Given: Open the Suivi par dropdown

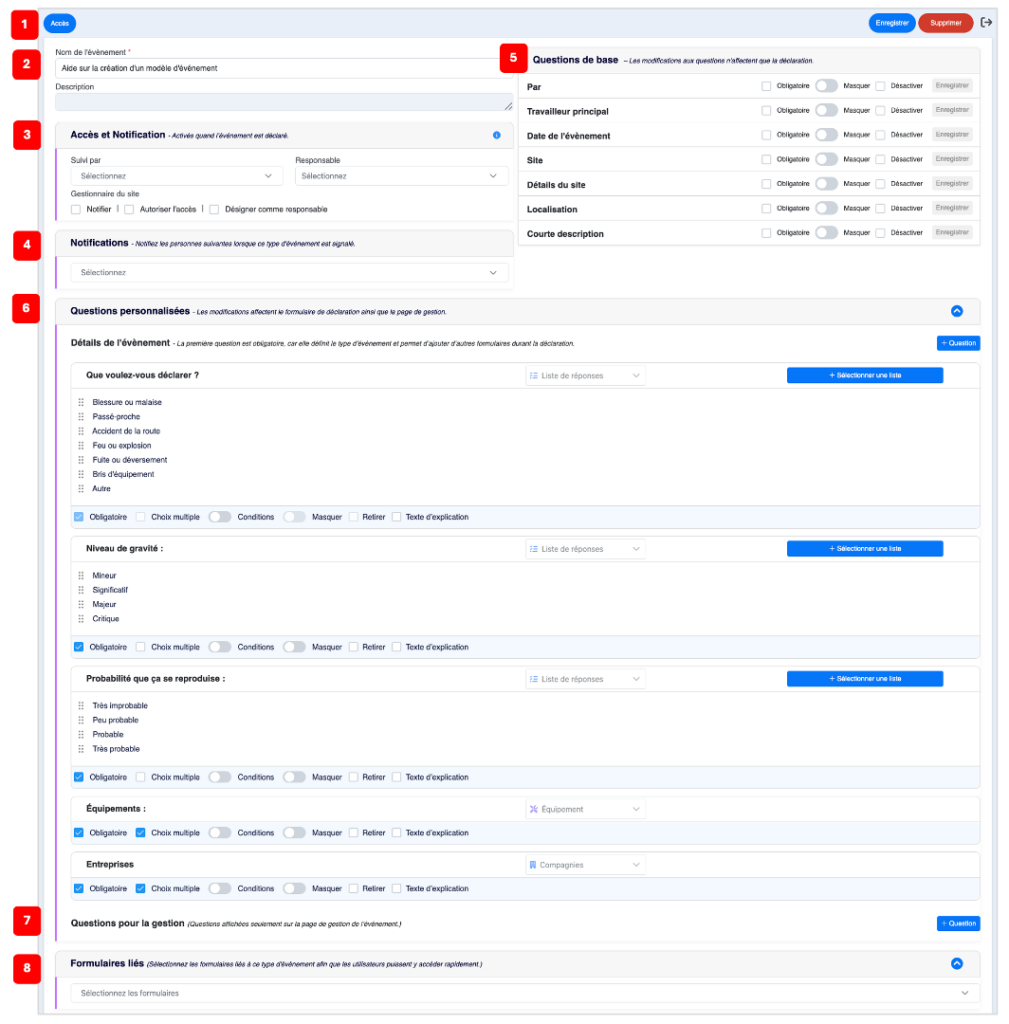Looking at the screenshot, I should pos(176,176).
